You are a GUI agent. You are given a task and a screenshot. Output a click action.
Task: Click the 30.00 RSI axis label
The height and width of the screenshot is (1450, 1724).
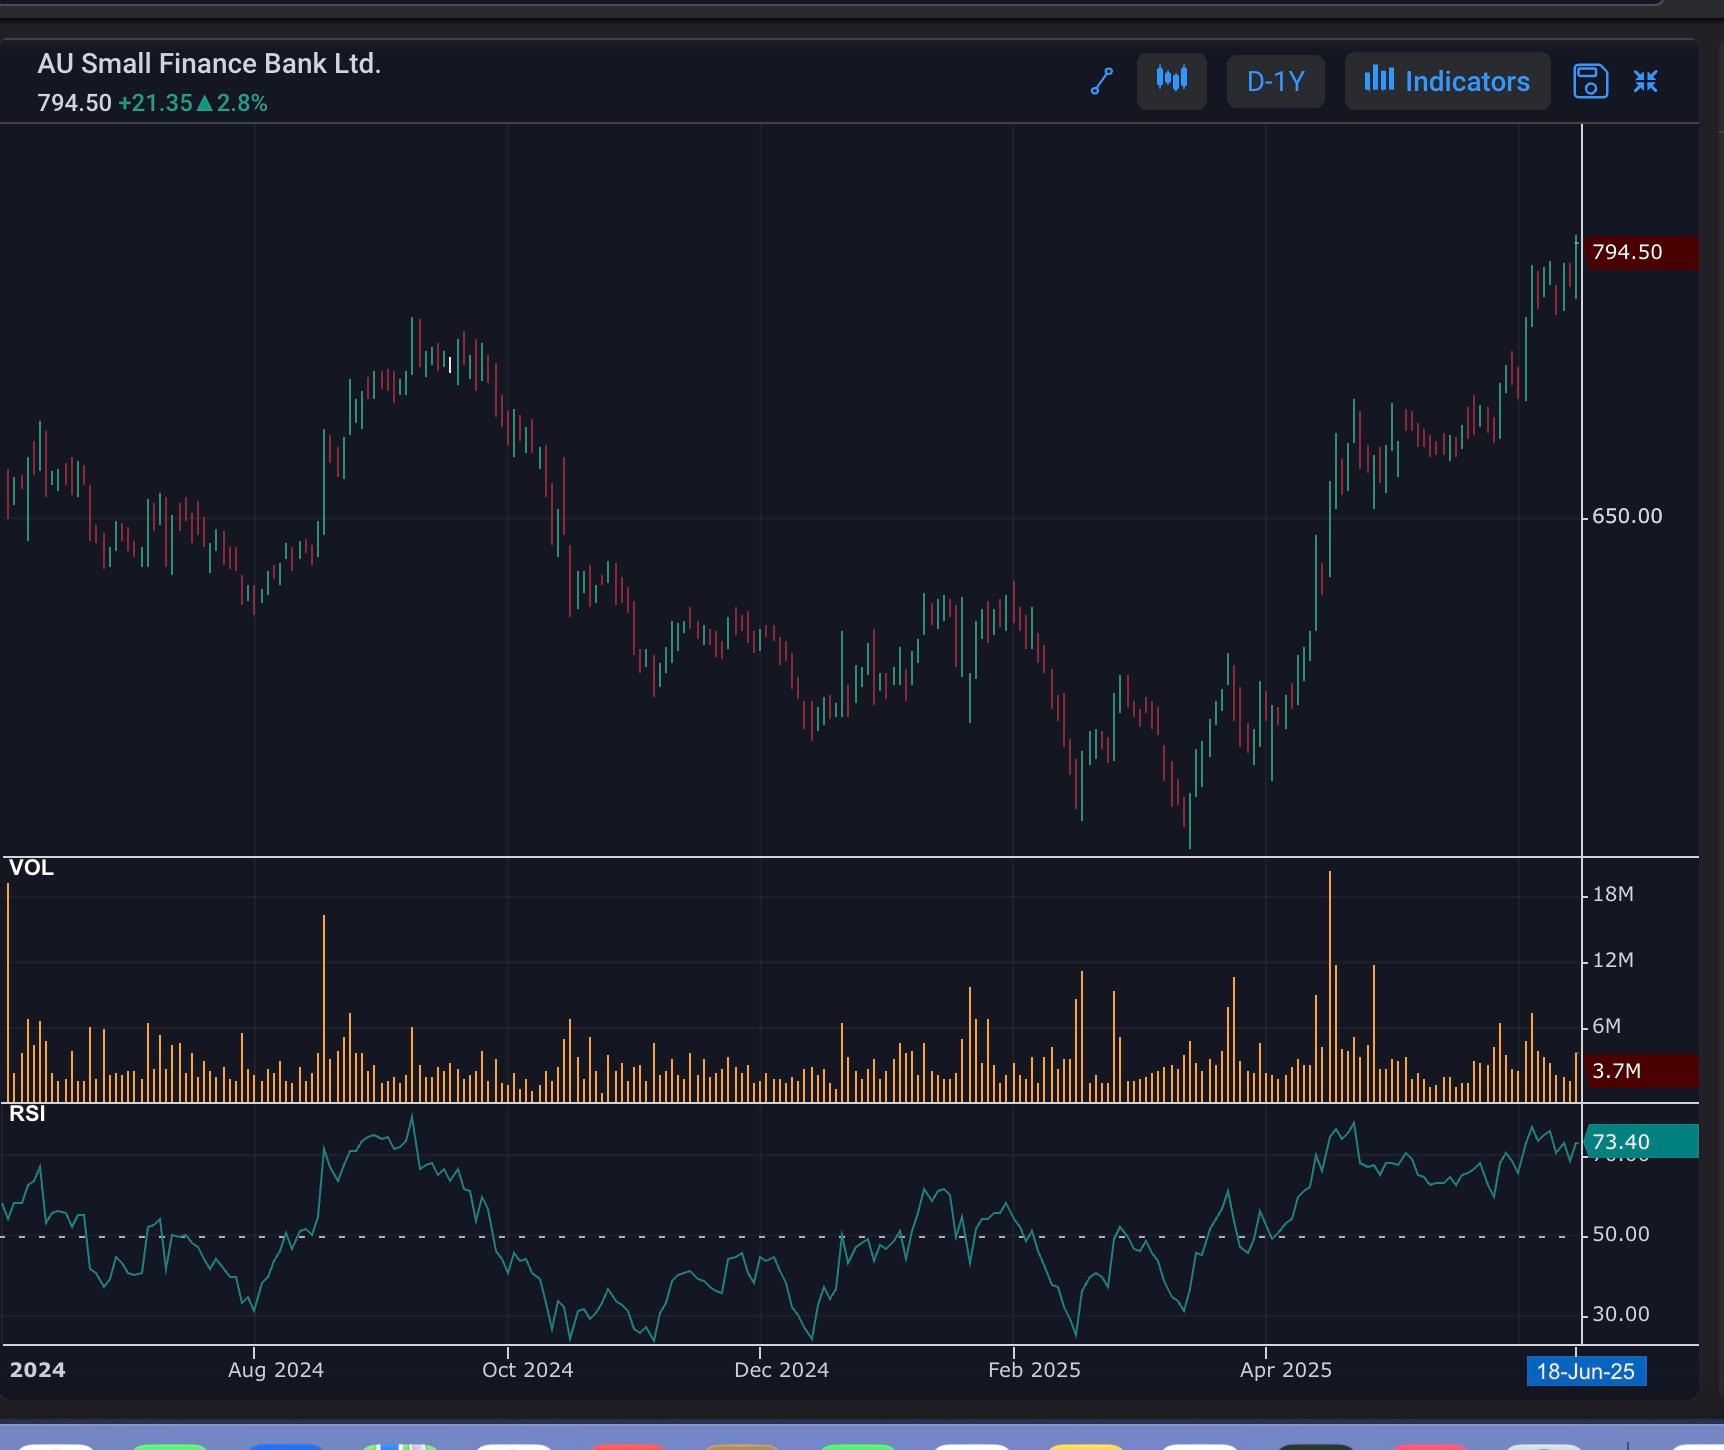1621,1314
